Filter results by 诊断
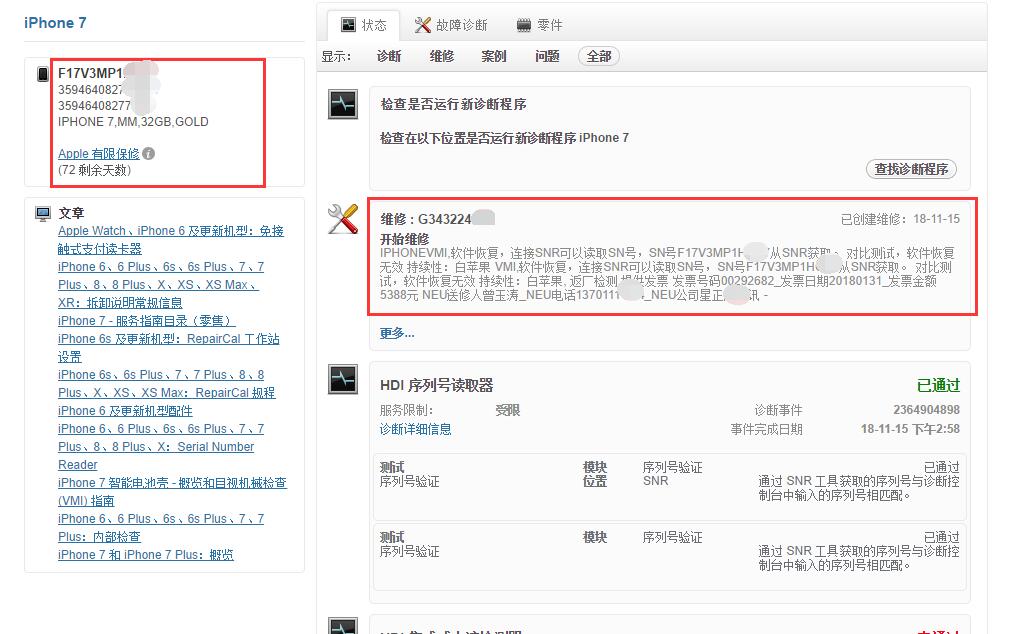Image resolution: width=1009 pixels, height=634 pixels. [x=388, y=57]
